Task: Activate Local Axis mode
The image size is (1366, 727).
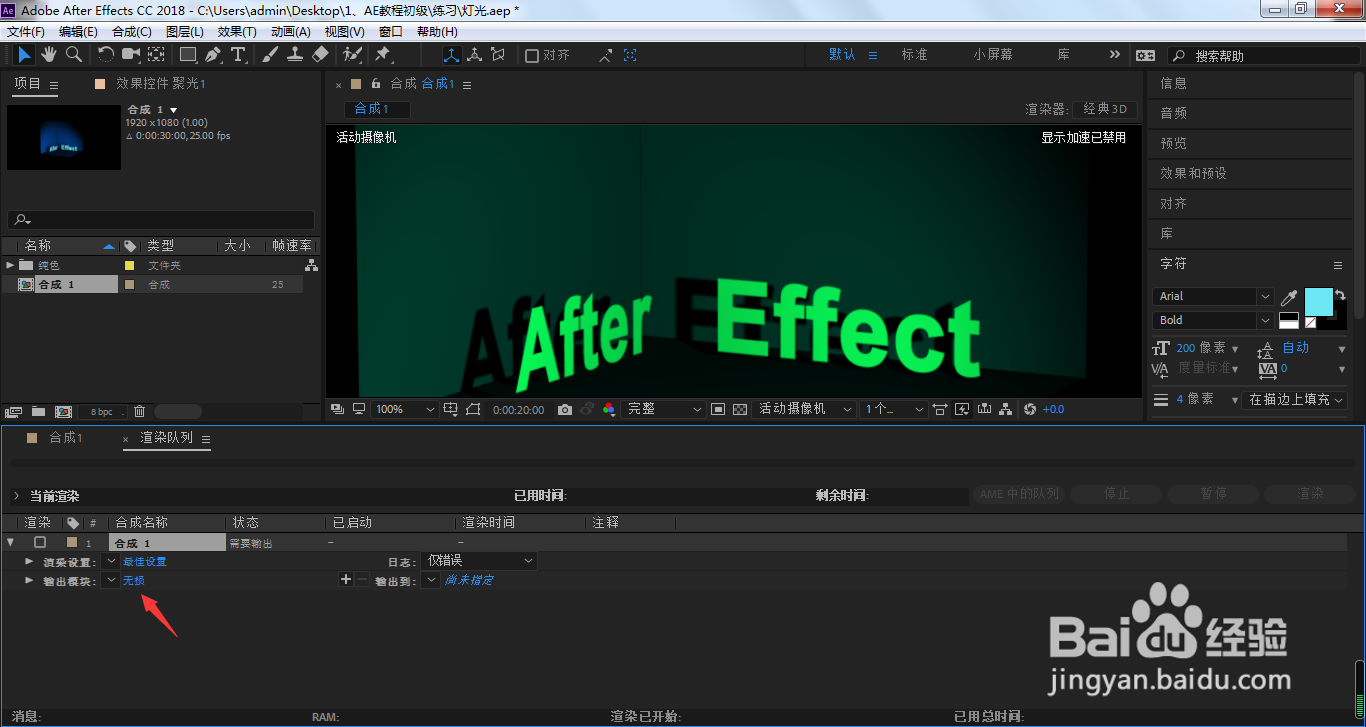Action: click(451, 55)
